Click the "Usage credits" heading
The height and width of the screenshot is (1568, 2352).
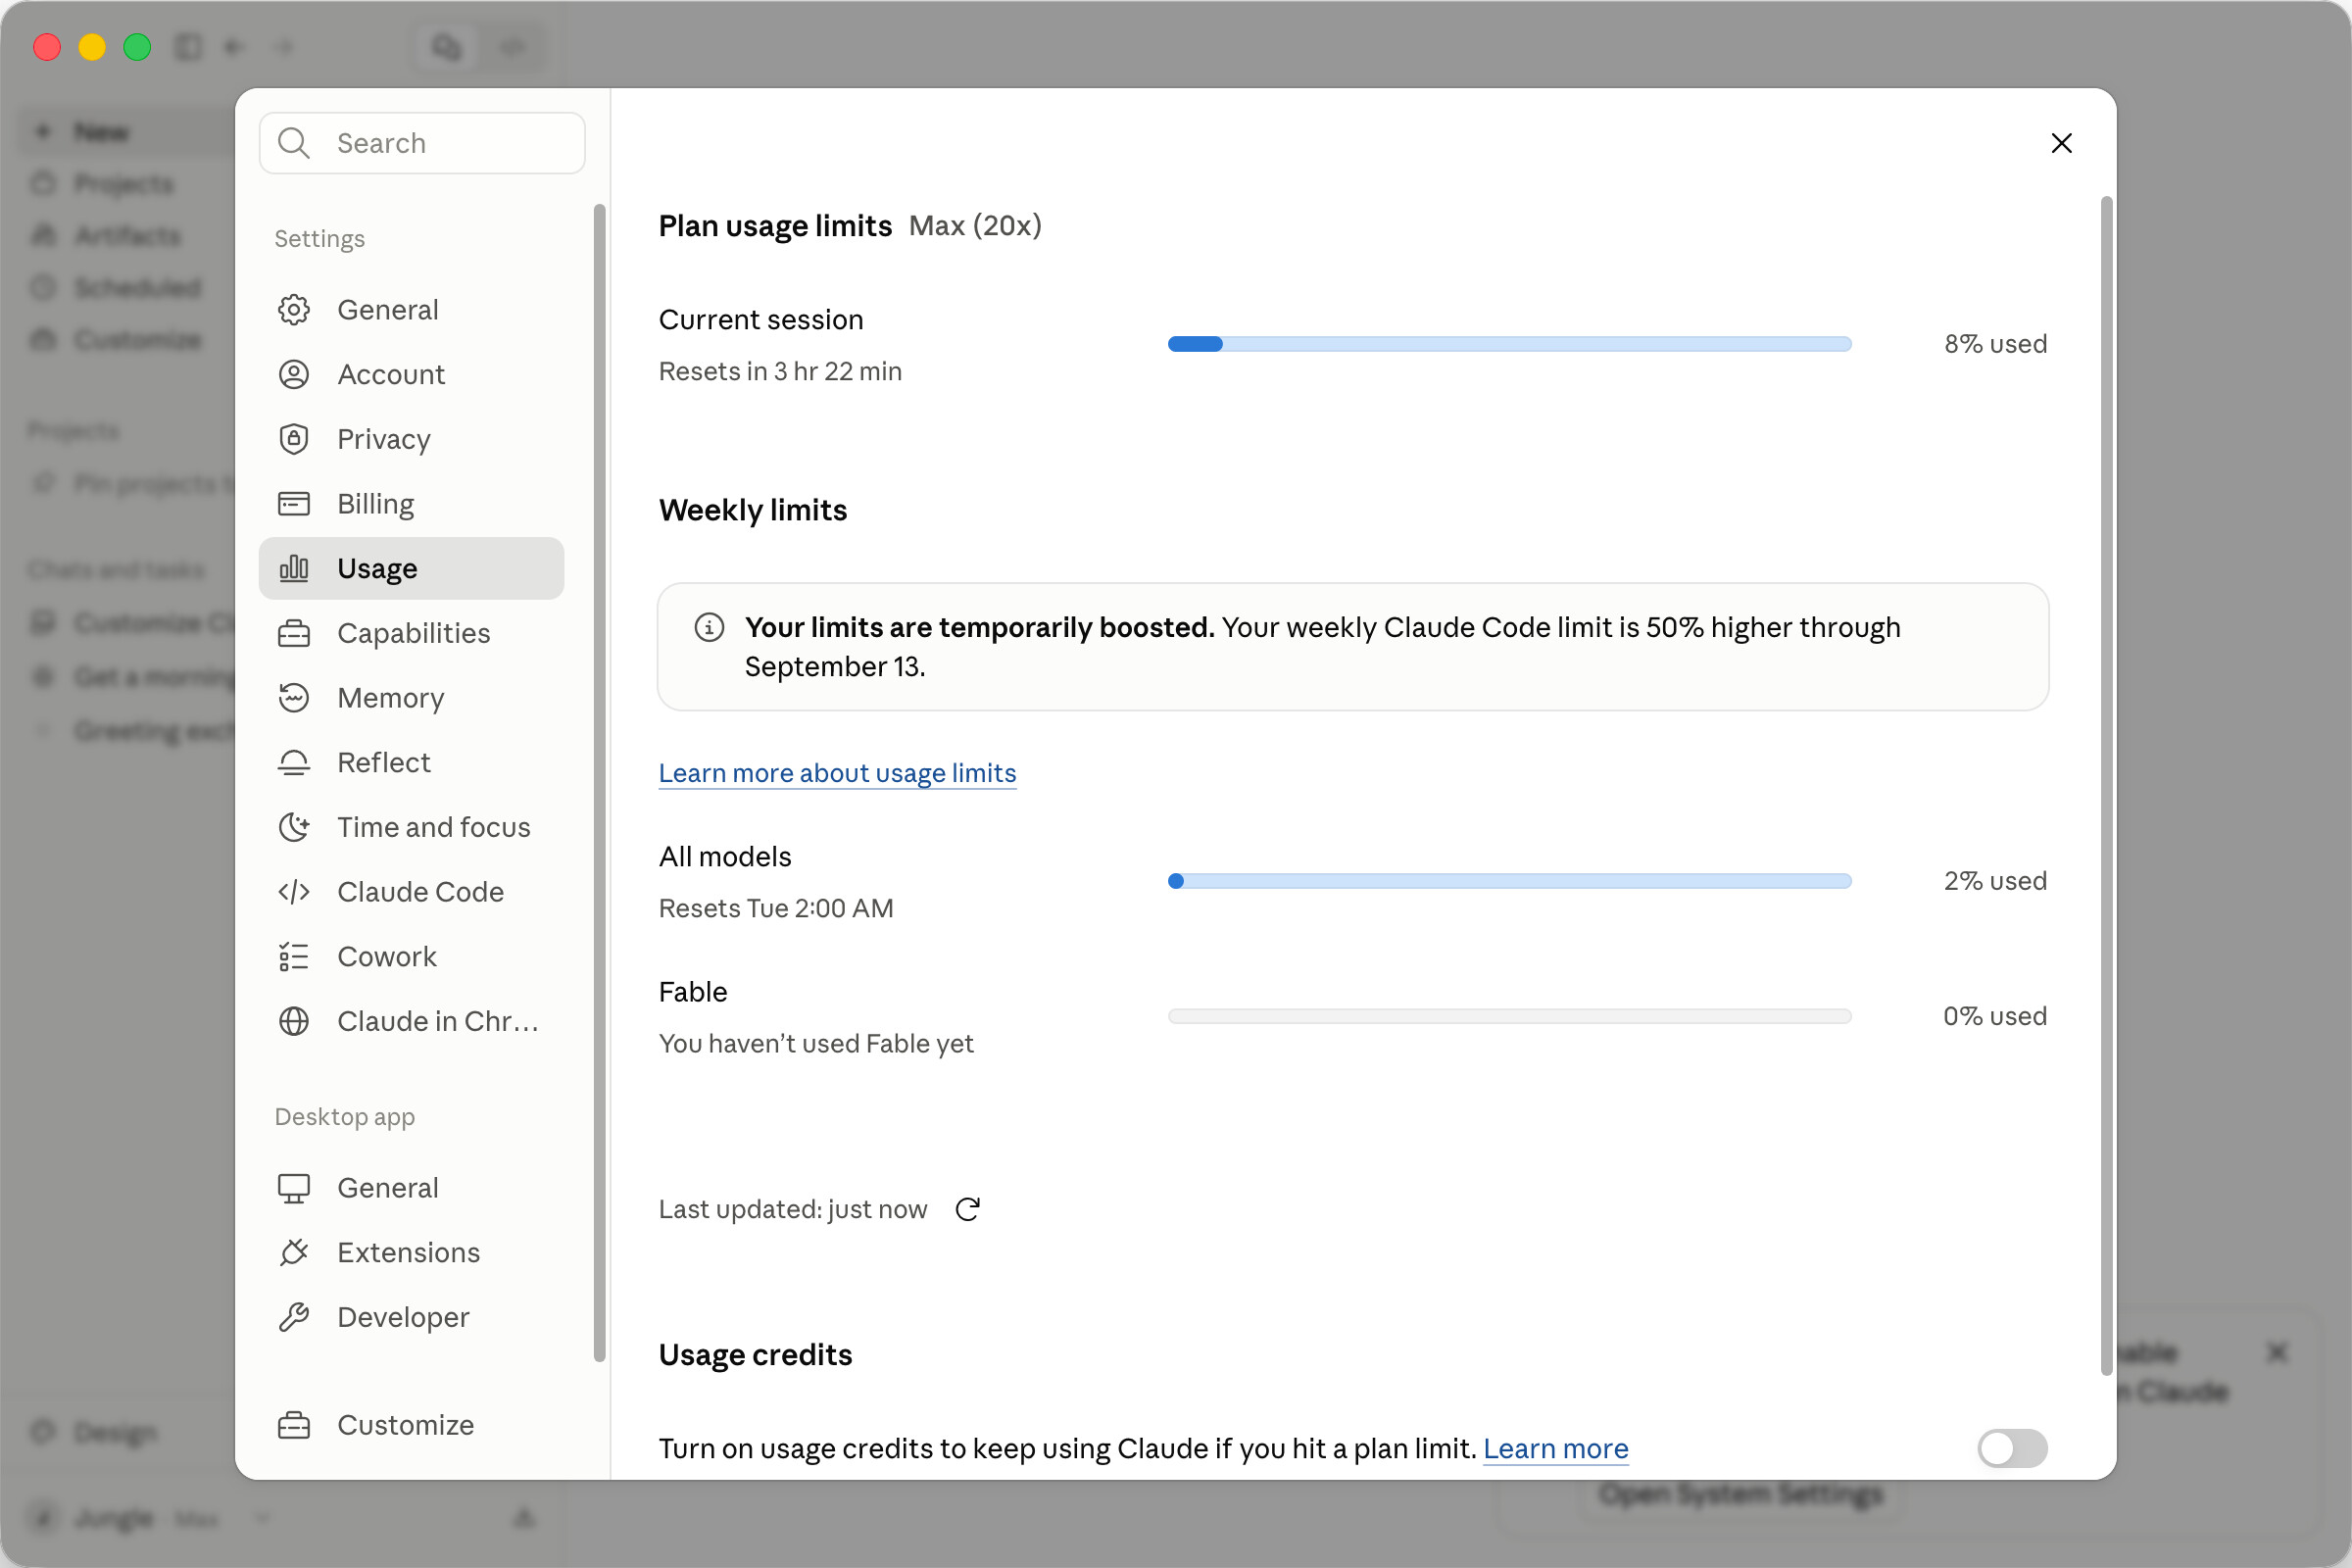coord(755,1355)
